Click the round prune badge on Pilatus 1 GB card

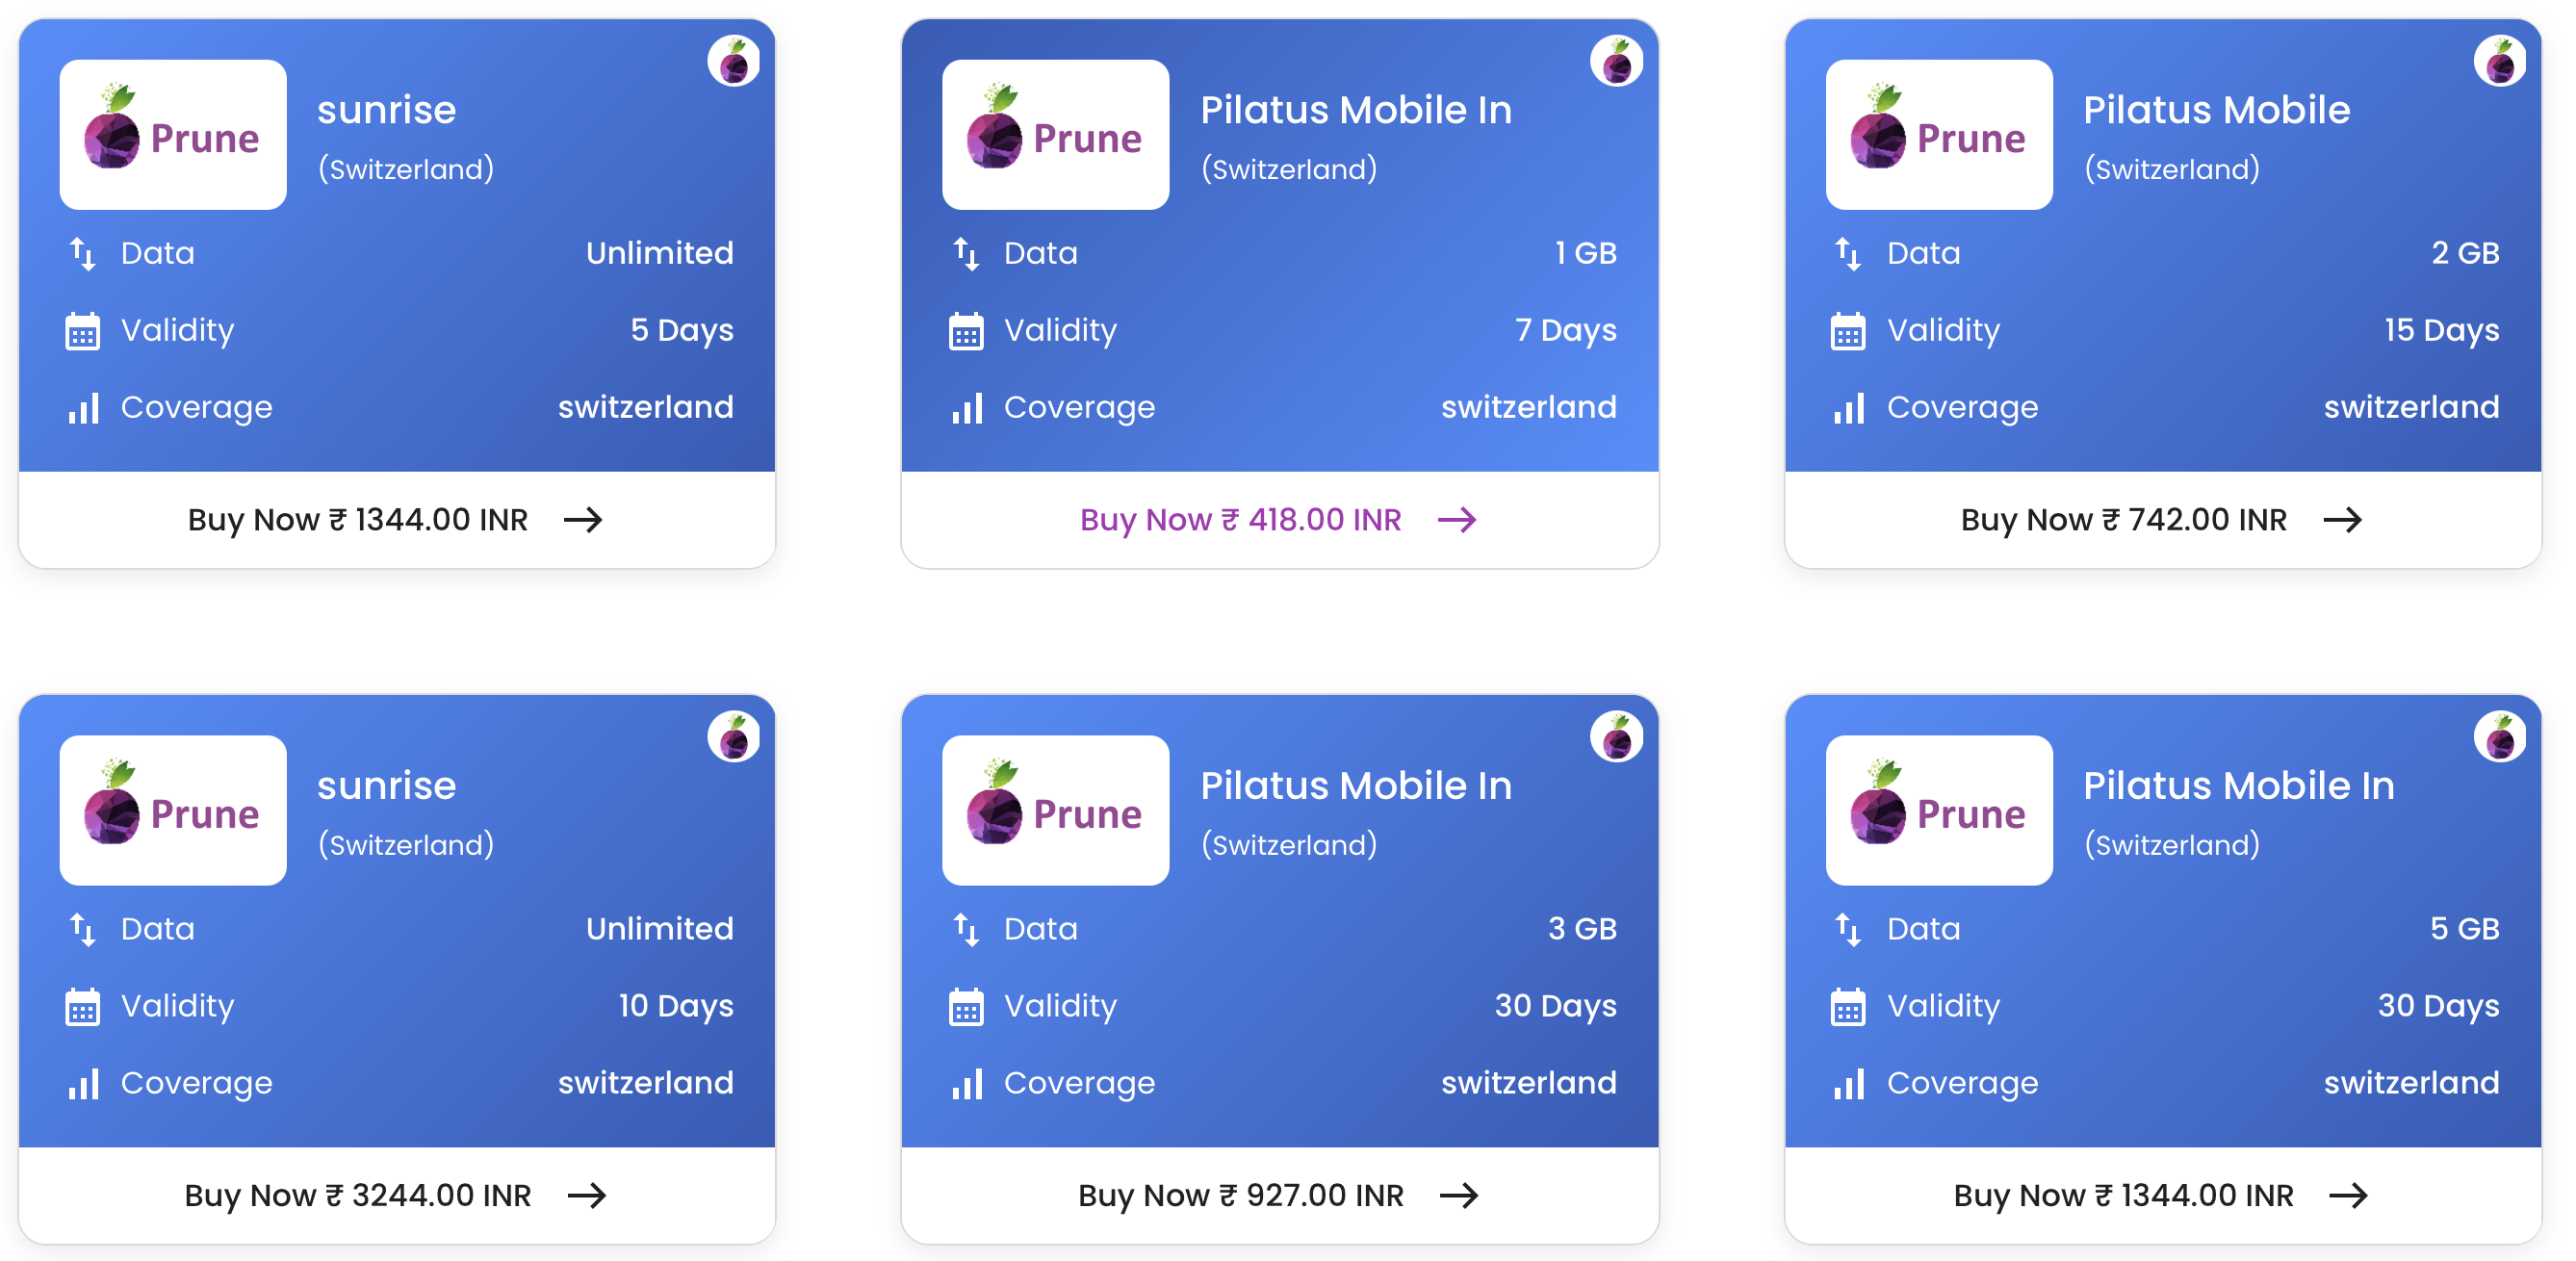(x=1616, y=62)
